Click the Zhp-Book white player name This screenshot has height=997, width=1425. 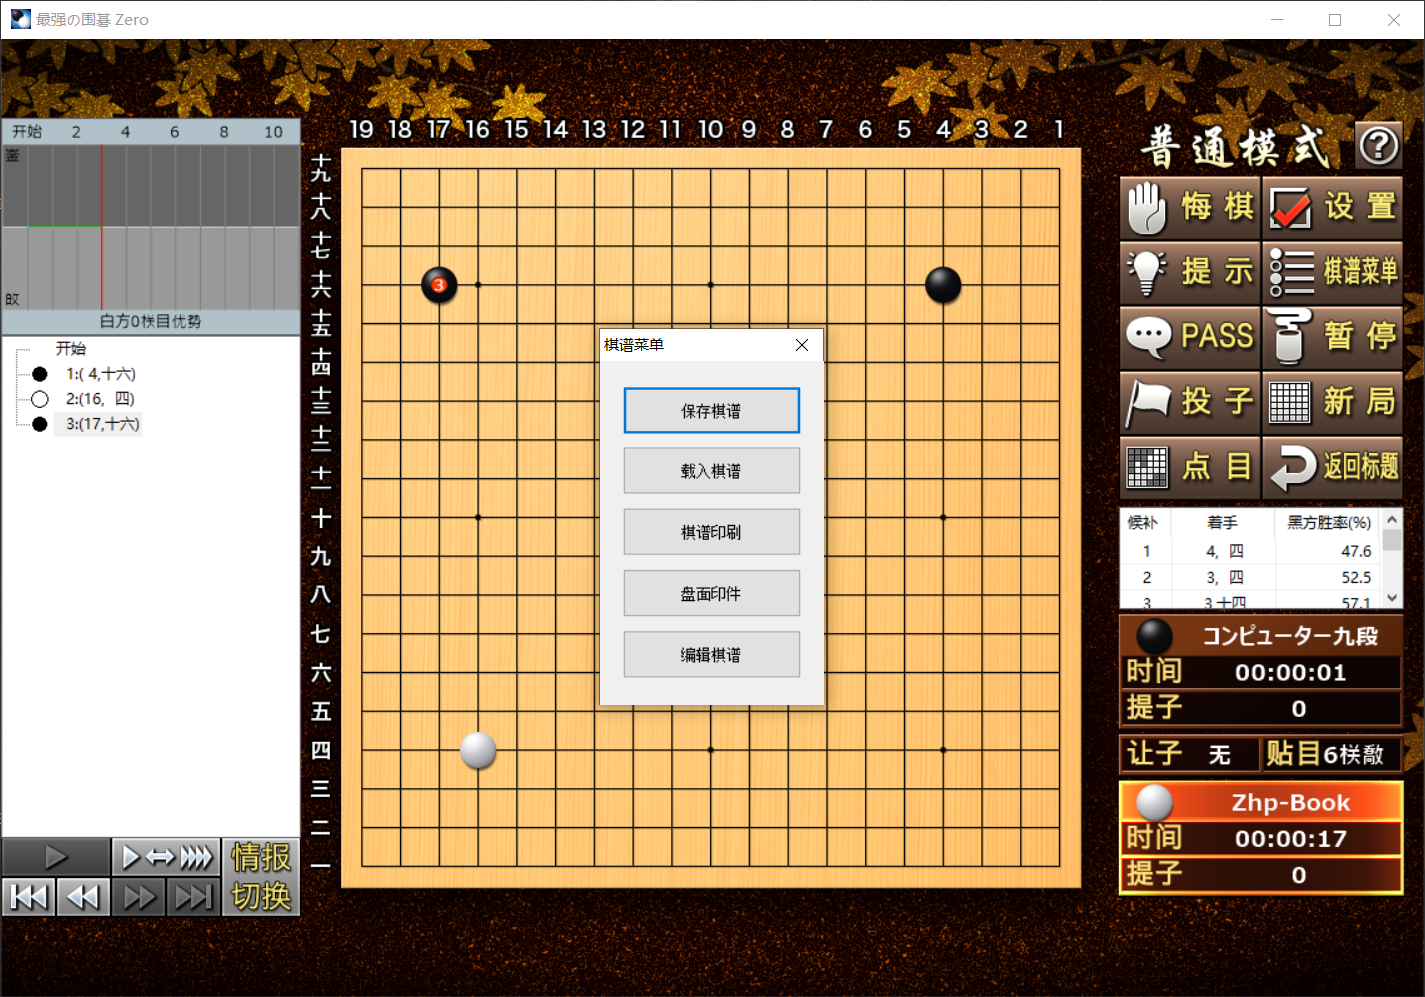point(1291,803)
